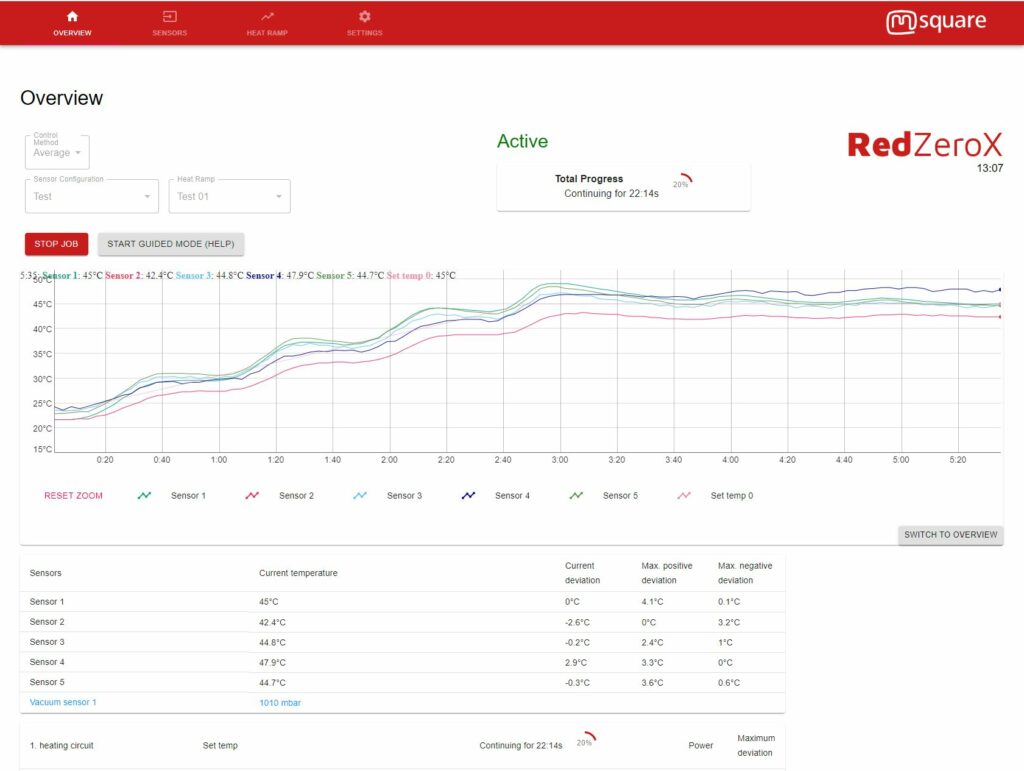Click the Sensor 4 legend label
The height and width of the screenshot is (771, 1024).
[512, 496]
